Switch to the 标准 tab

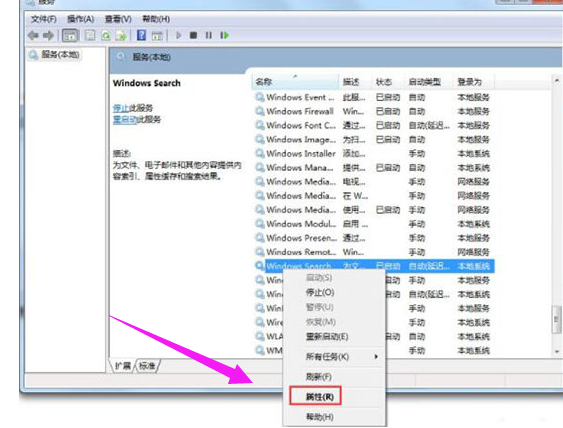point(147,366)
